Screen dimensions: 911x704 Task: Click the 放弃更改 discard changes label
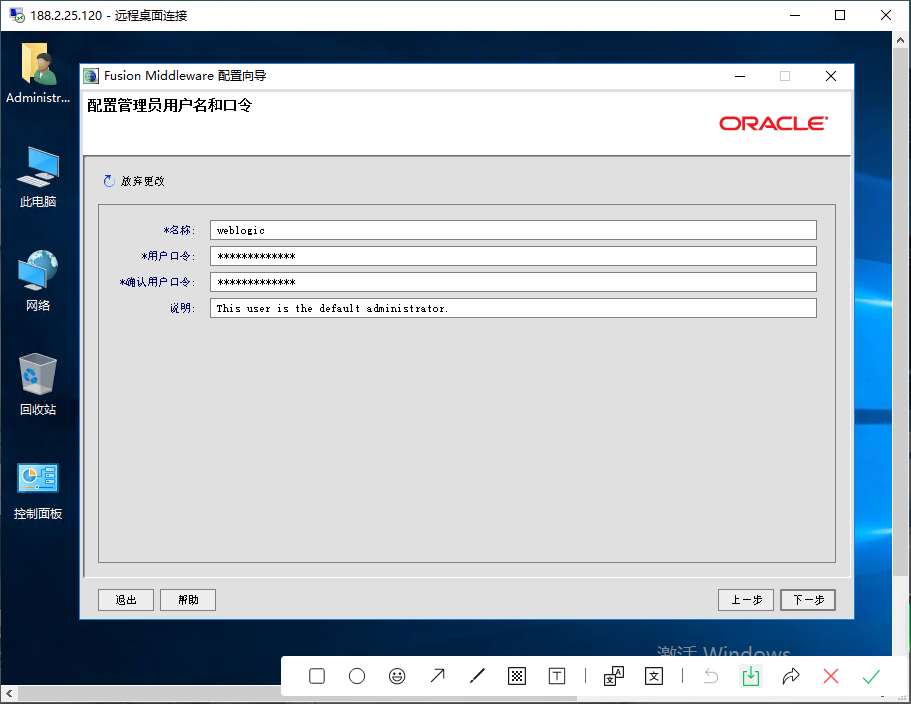[x=143, y=181]
